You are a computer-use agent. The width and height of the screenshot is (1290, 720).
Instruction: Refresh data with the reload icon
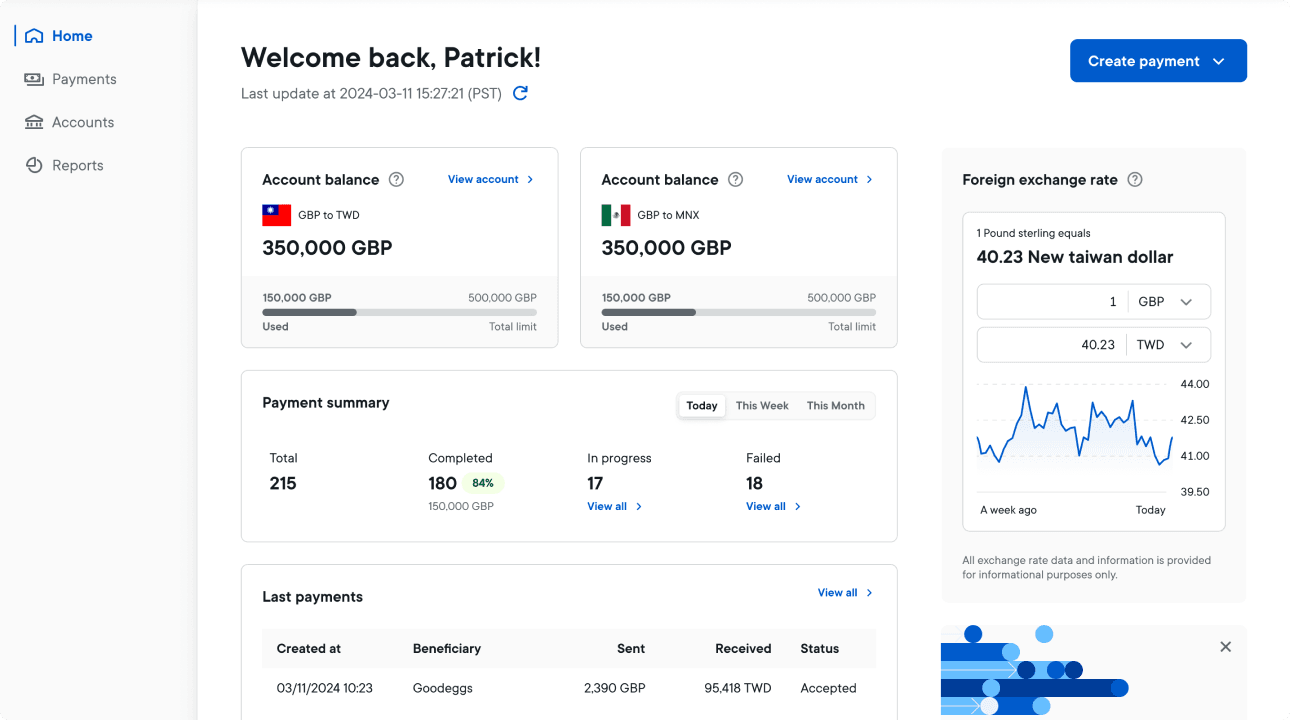[519, 93]
